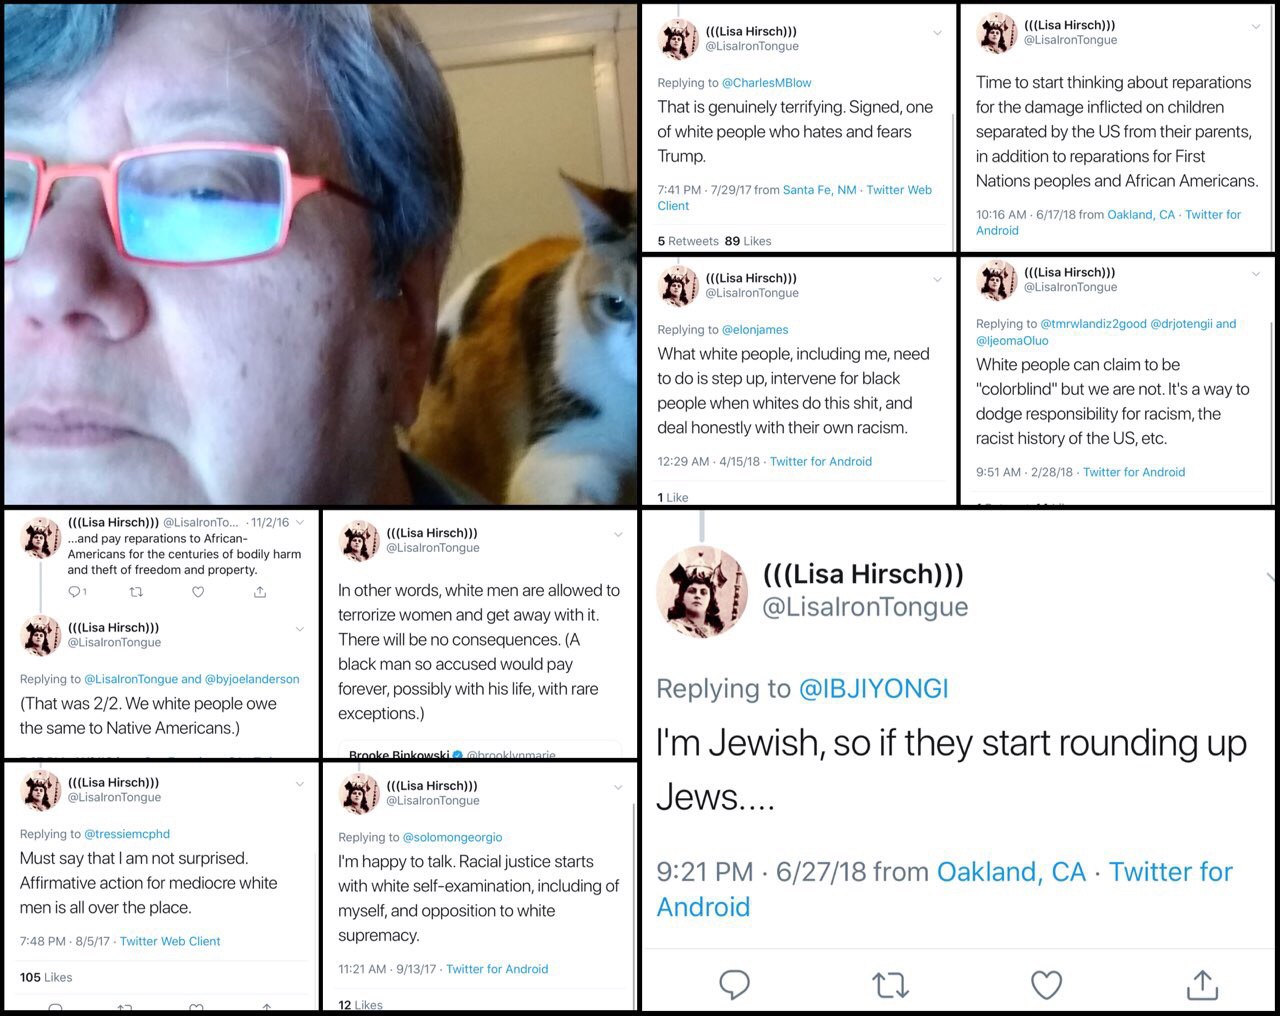Expand tweet menu on @tressiemcphd reply

point(300,784)
